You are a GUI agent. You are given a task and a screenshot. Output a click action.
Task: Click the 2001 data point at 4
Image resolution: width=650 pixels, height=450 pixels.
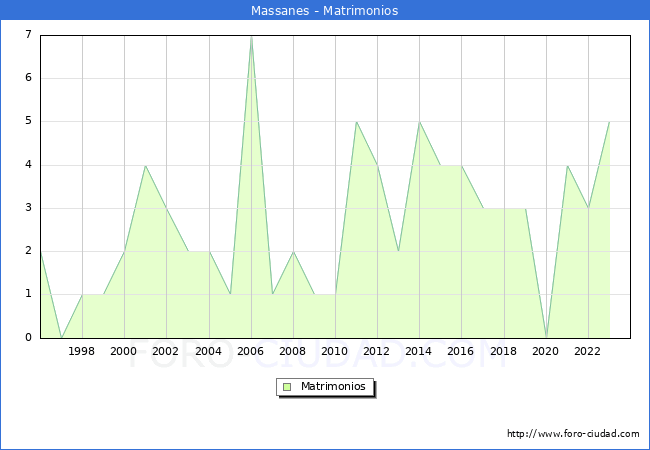pyautogui.click(x=145, y=166)
